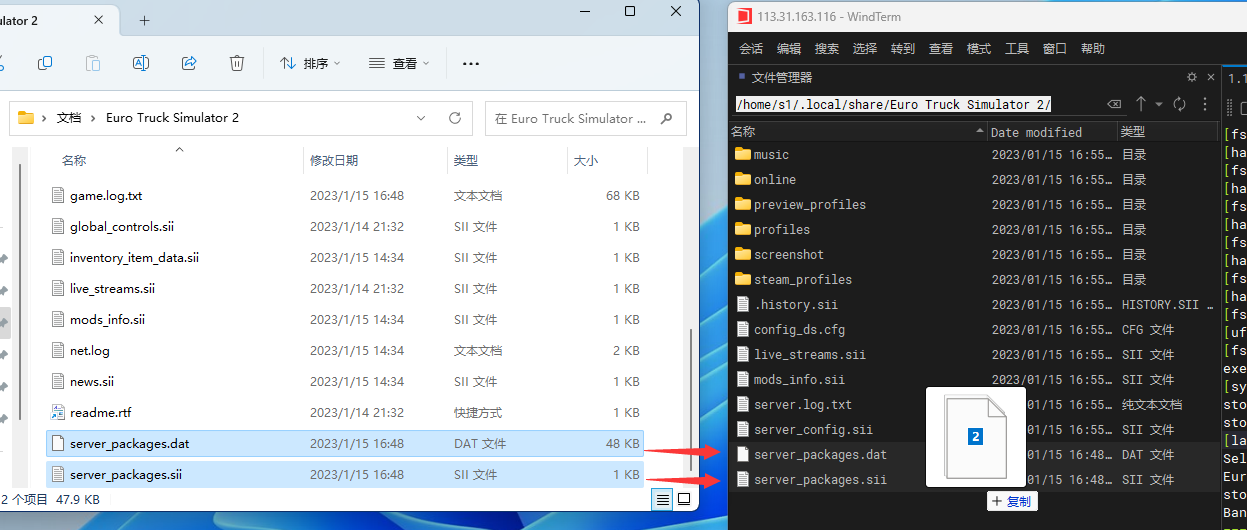Sort WindTerm files by Date modified column

coord(1051,132)
